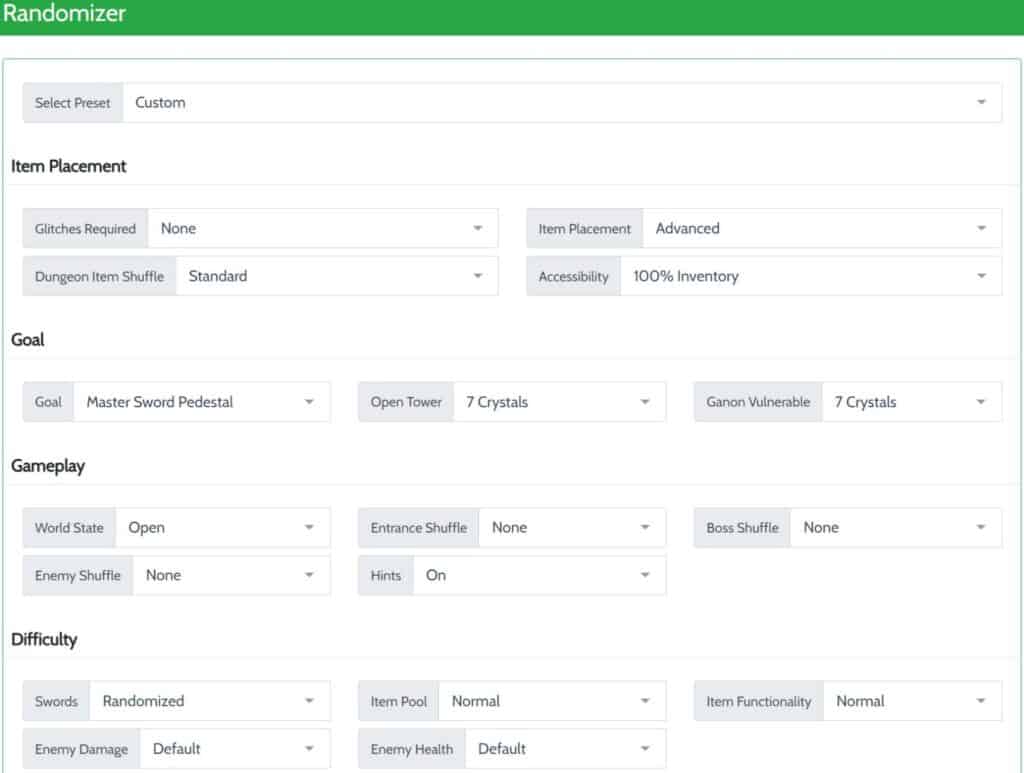
Task: Open the Open Tower crystals dropdown
Action: [x=559, y=402]
